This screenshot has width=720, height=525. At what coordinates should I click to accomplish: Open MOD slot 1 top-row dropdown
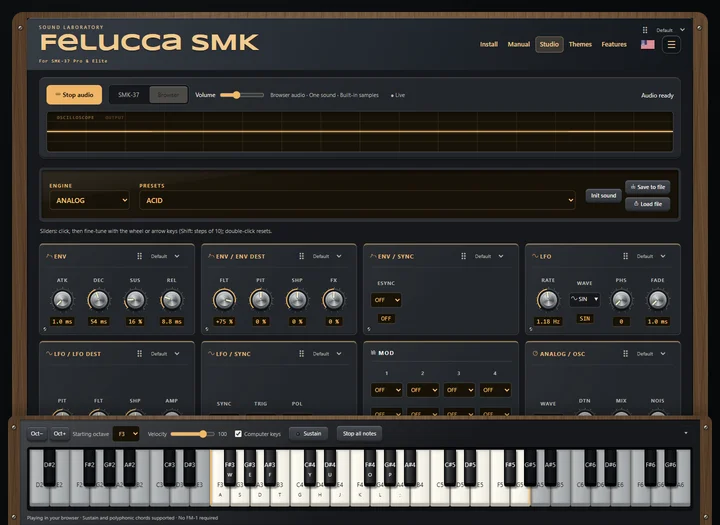[386, 390]
